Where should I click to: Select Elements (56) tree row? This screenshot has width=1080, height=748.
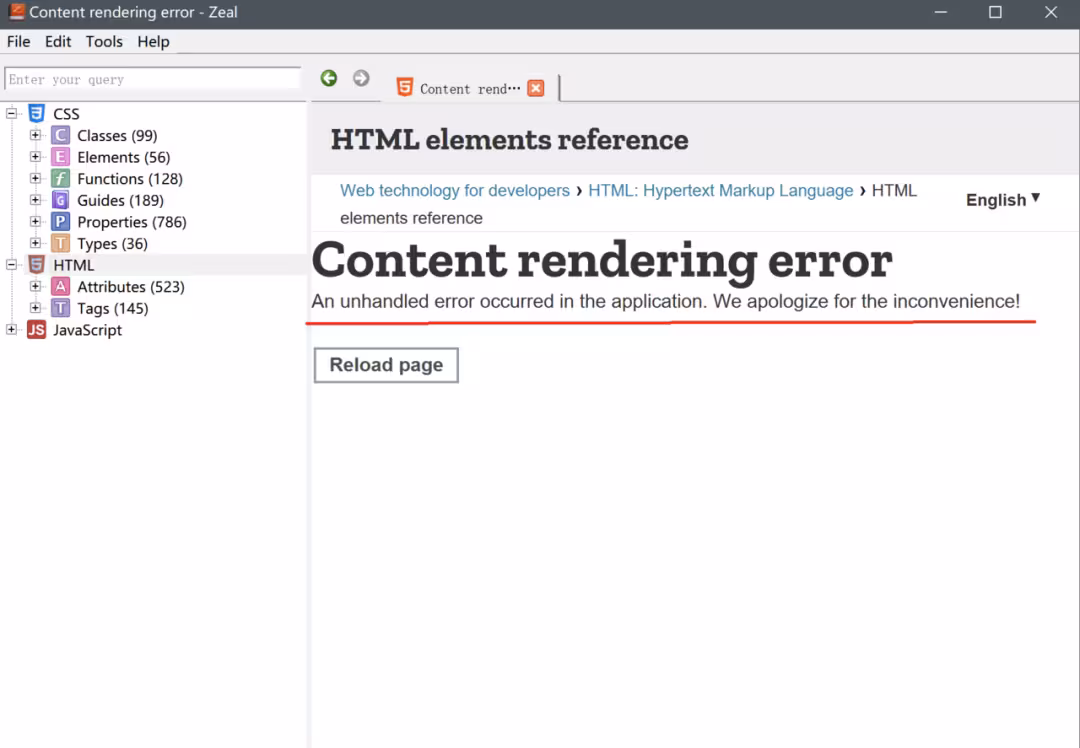[123, 157]
